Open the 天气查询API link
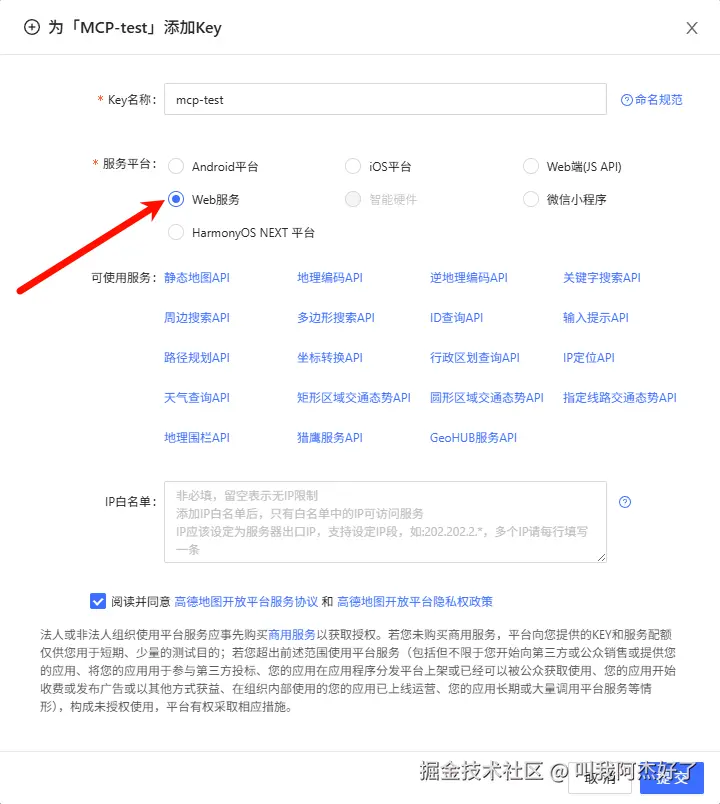The width and height of the screenshot is (720, 804). tap(197, 398)
